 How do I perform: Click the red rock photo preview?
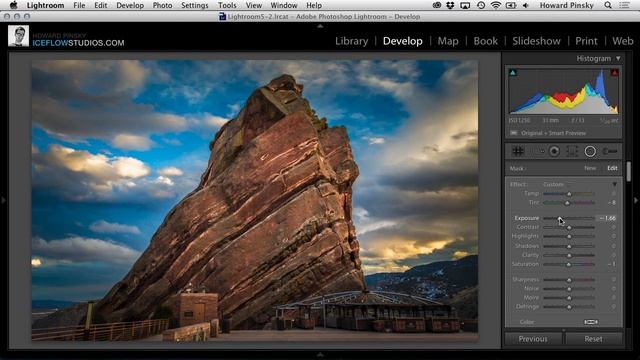click(x=255, y=201)
